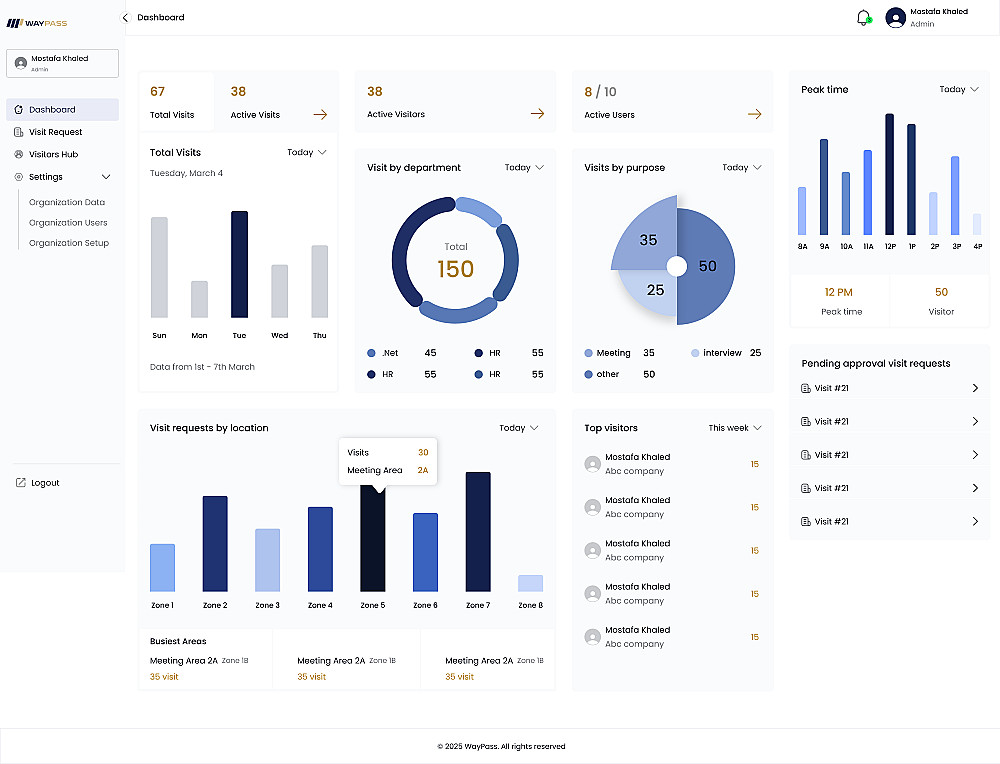Open Visit requests by location Today dropdown
The image size is (1000, 764).
[x=518, y=428]
